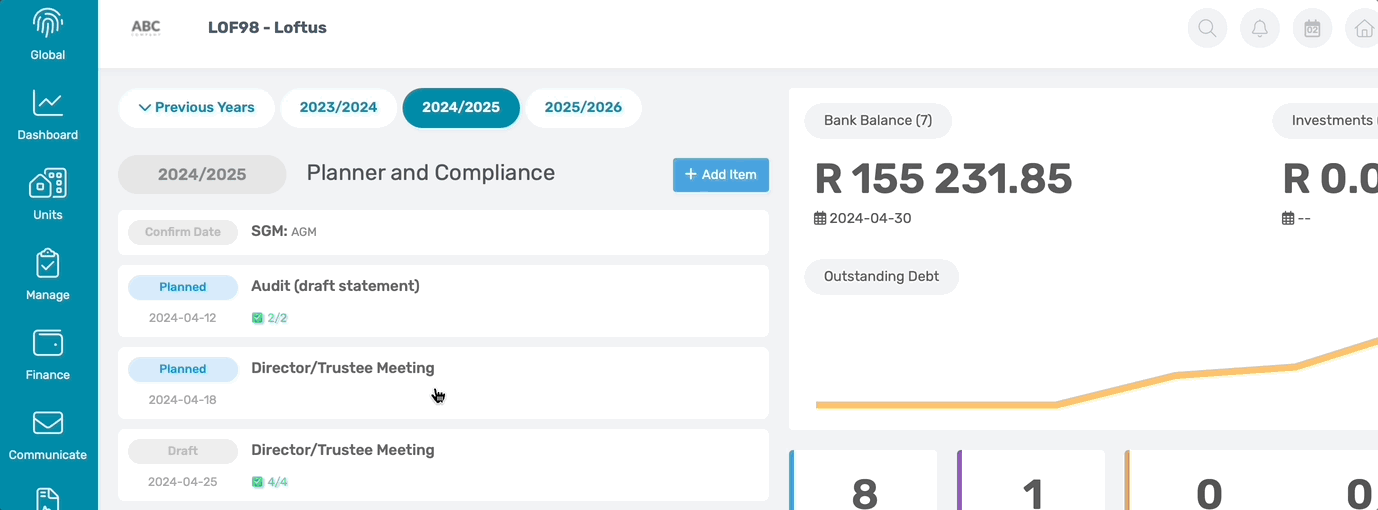Click the Add Item button
Screen dimensions: 1378x510
coord(721,175)
